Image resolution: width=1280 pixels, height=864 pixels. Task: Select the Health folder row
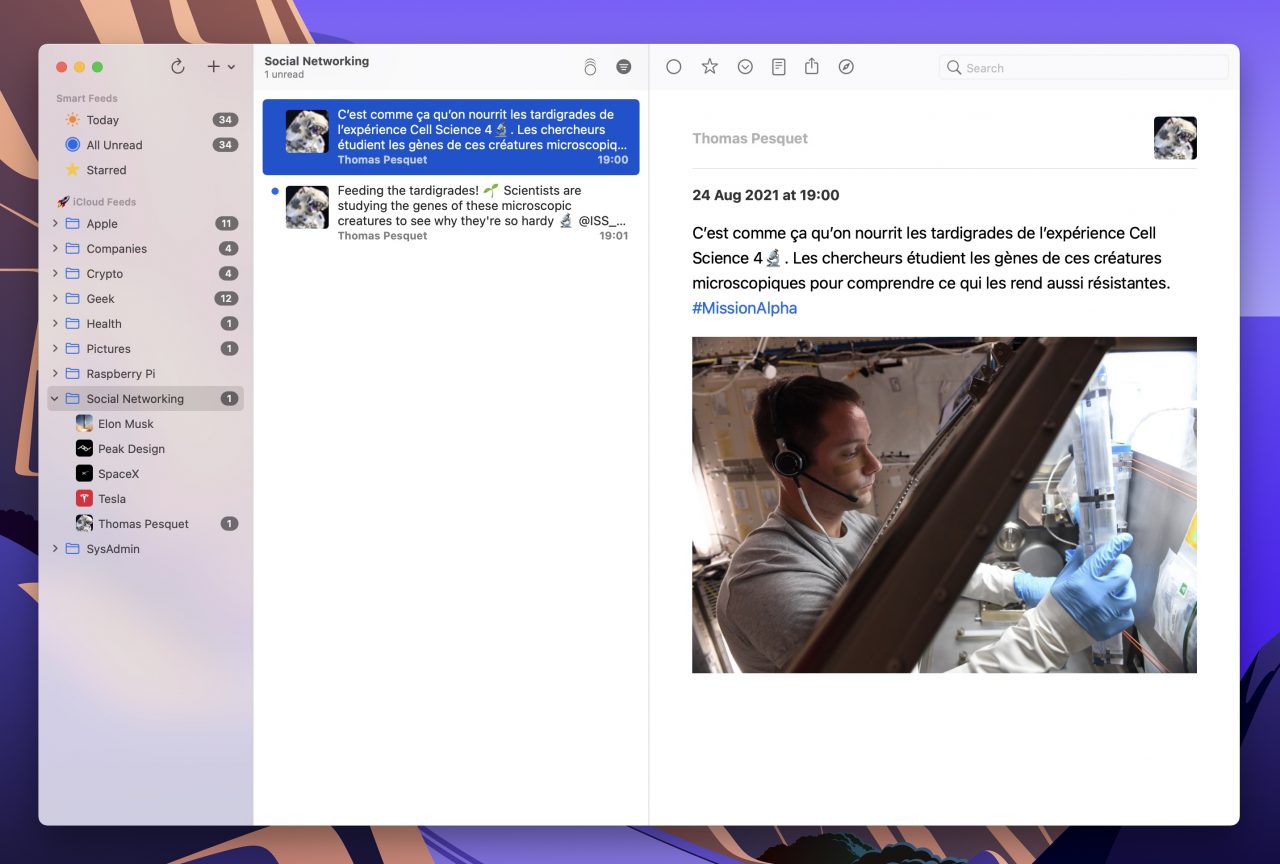146,324
